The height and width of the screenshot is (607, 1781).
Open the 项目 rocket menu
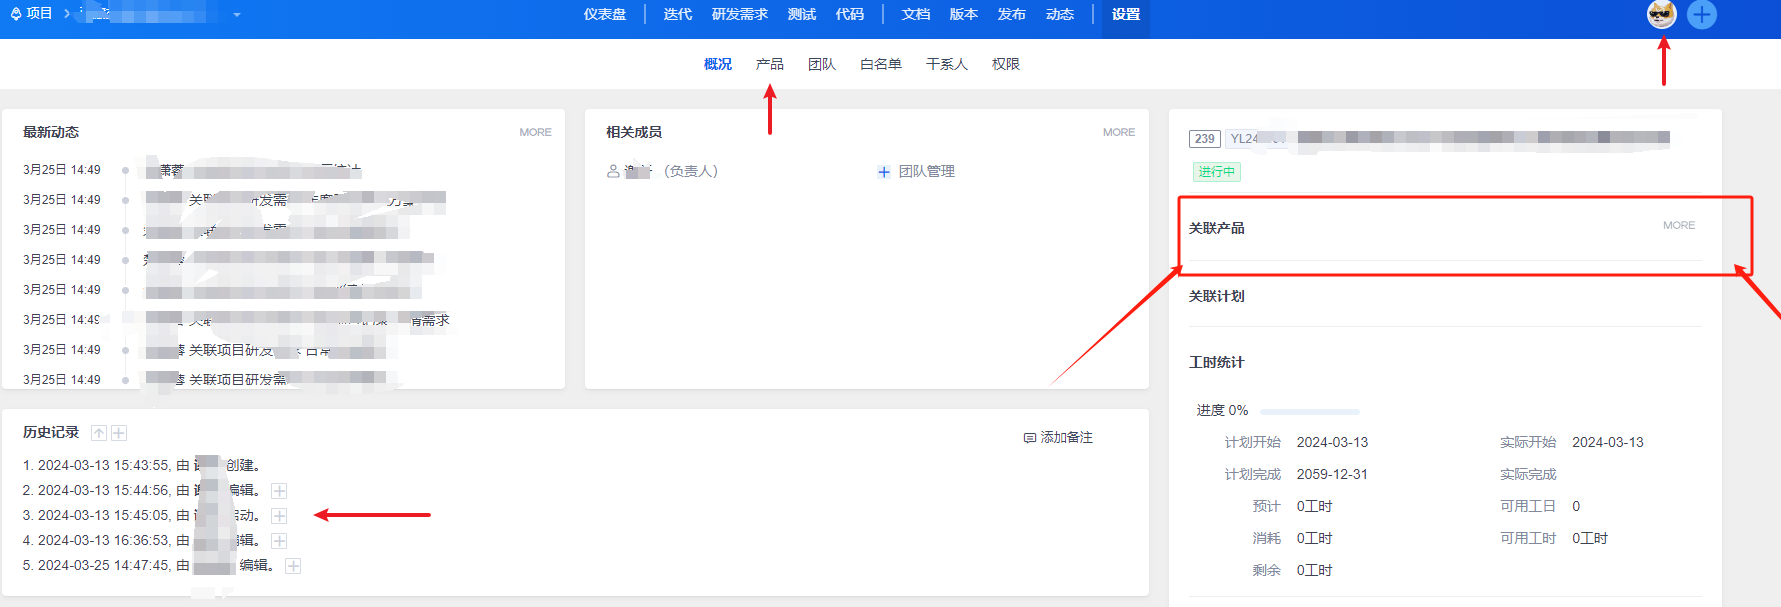31,14
